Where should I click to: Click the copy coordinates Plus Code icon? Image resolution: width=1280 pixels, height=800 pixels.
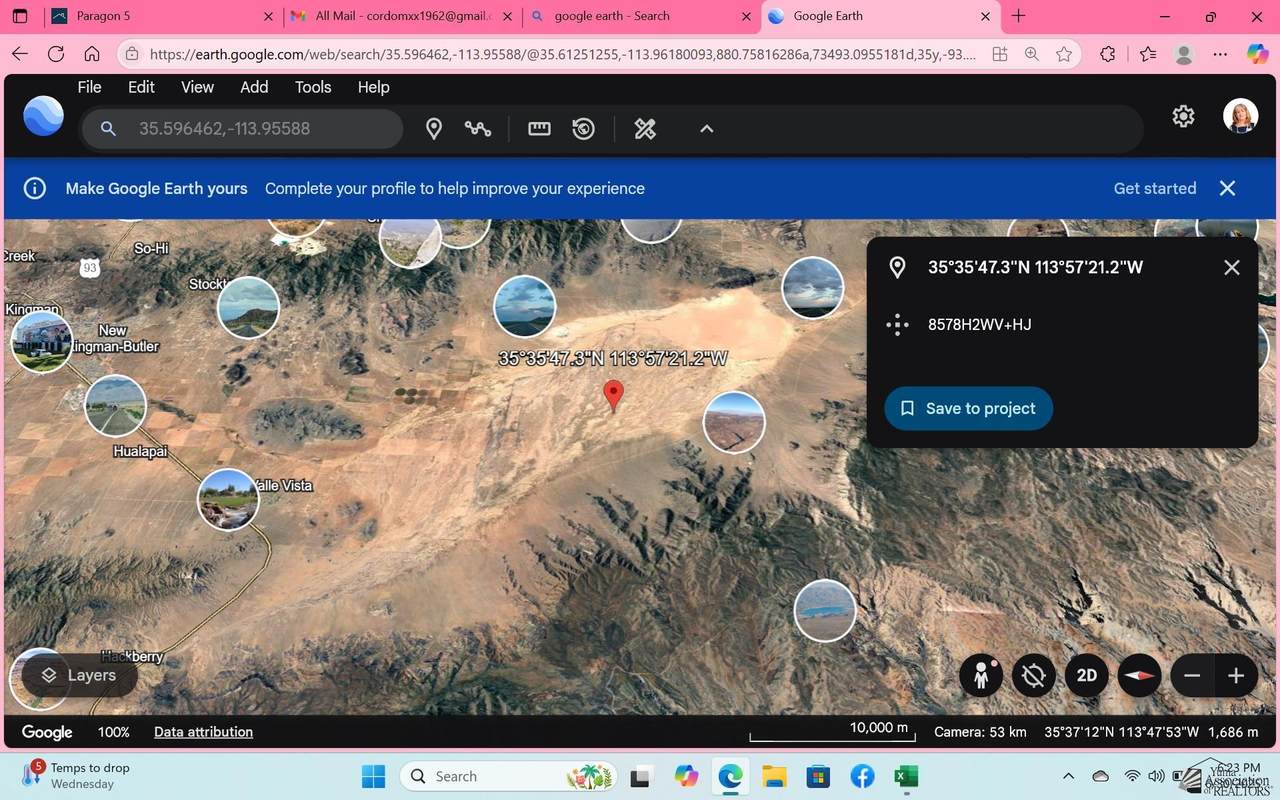coord(897,324)
